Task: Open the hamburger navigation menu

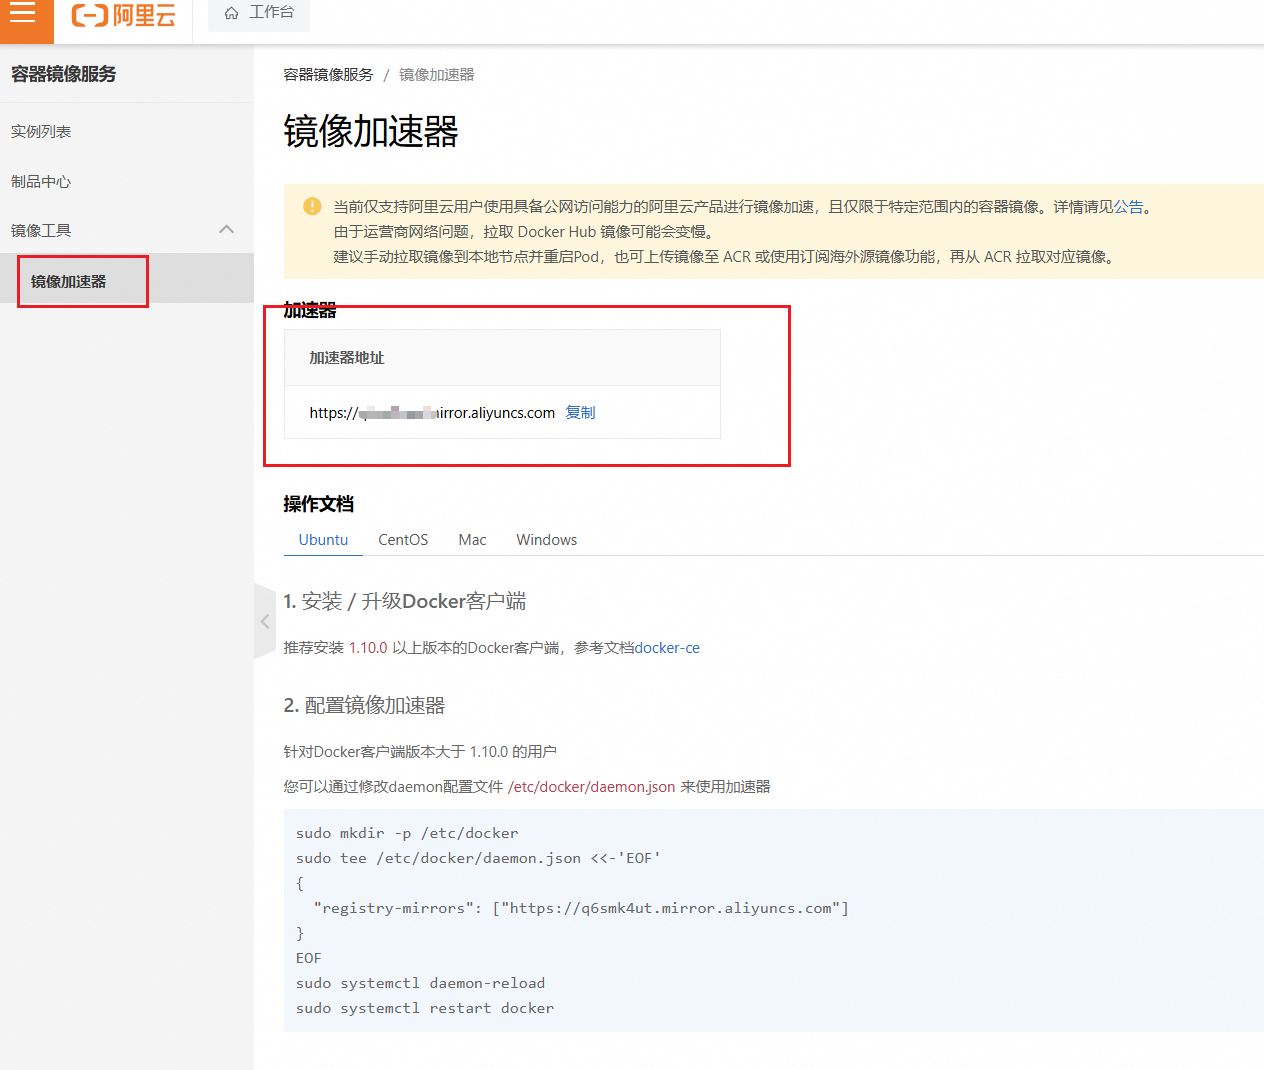Action: (23, 14)
